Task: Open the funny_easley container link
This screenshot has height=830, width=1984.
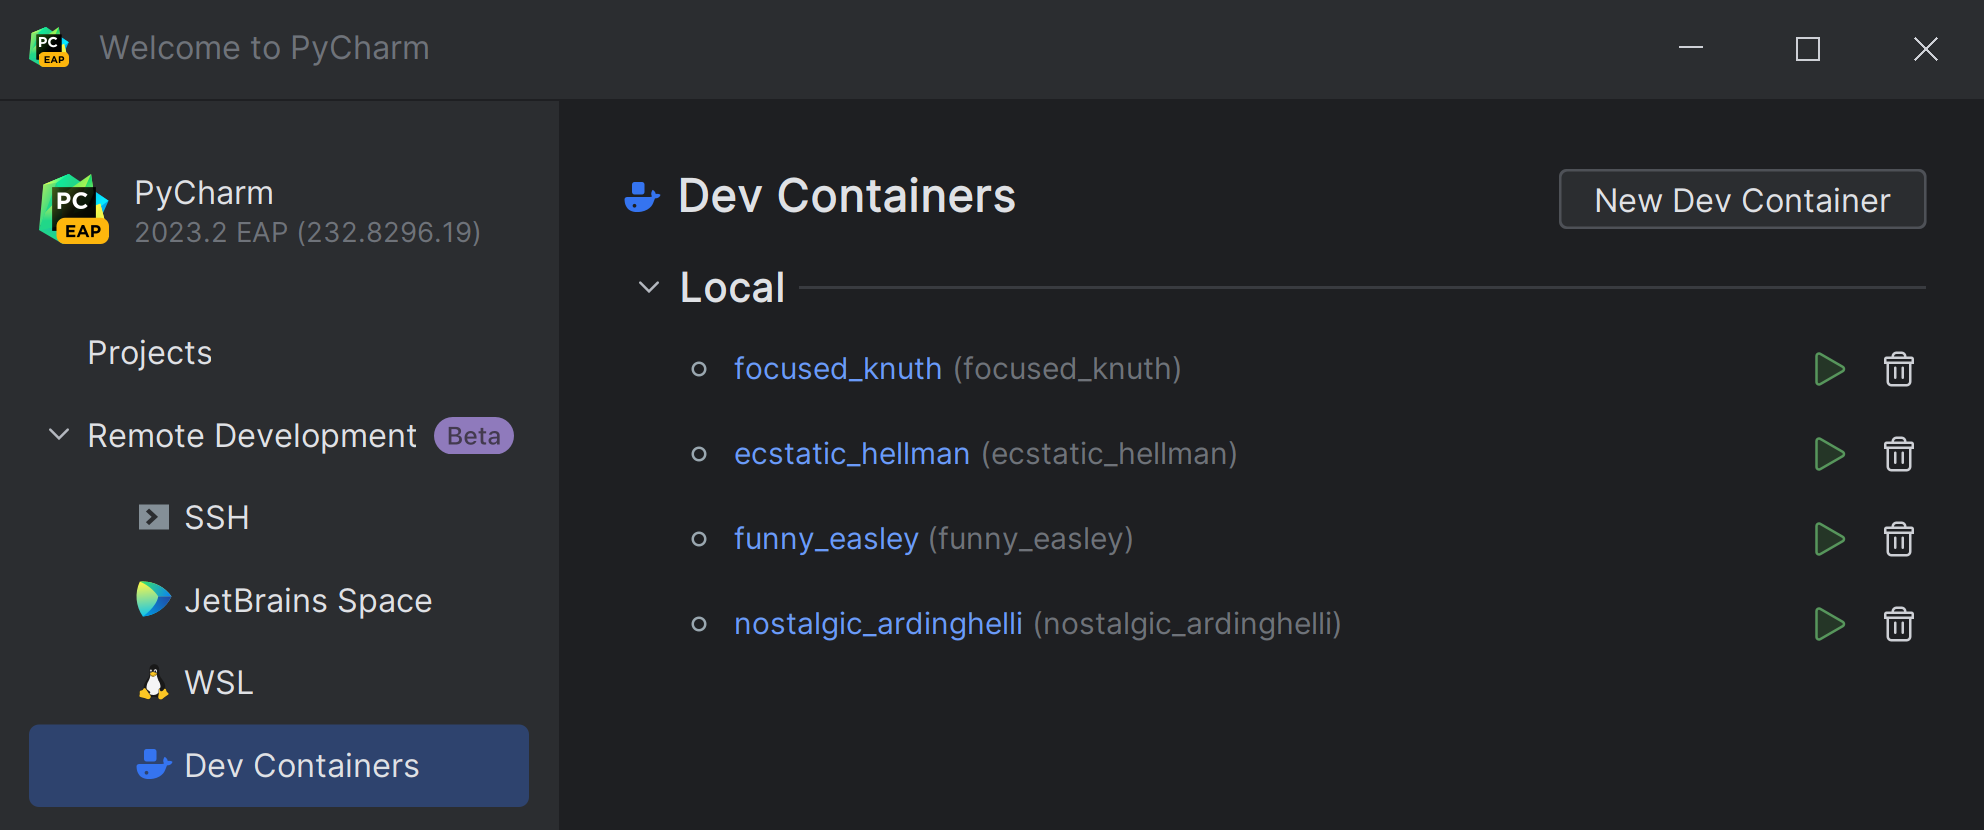Action: coord(826,539)
